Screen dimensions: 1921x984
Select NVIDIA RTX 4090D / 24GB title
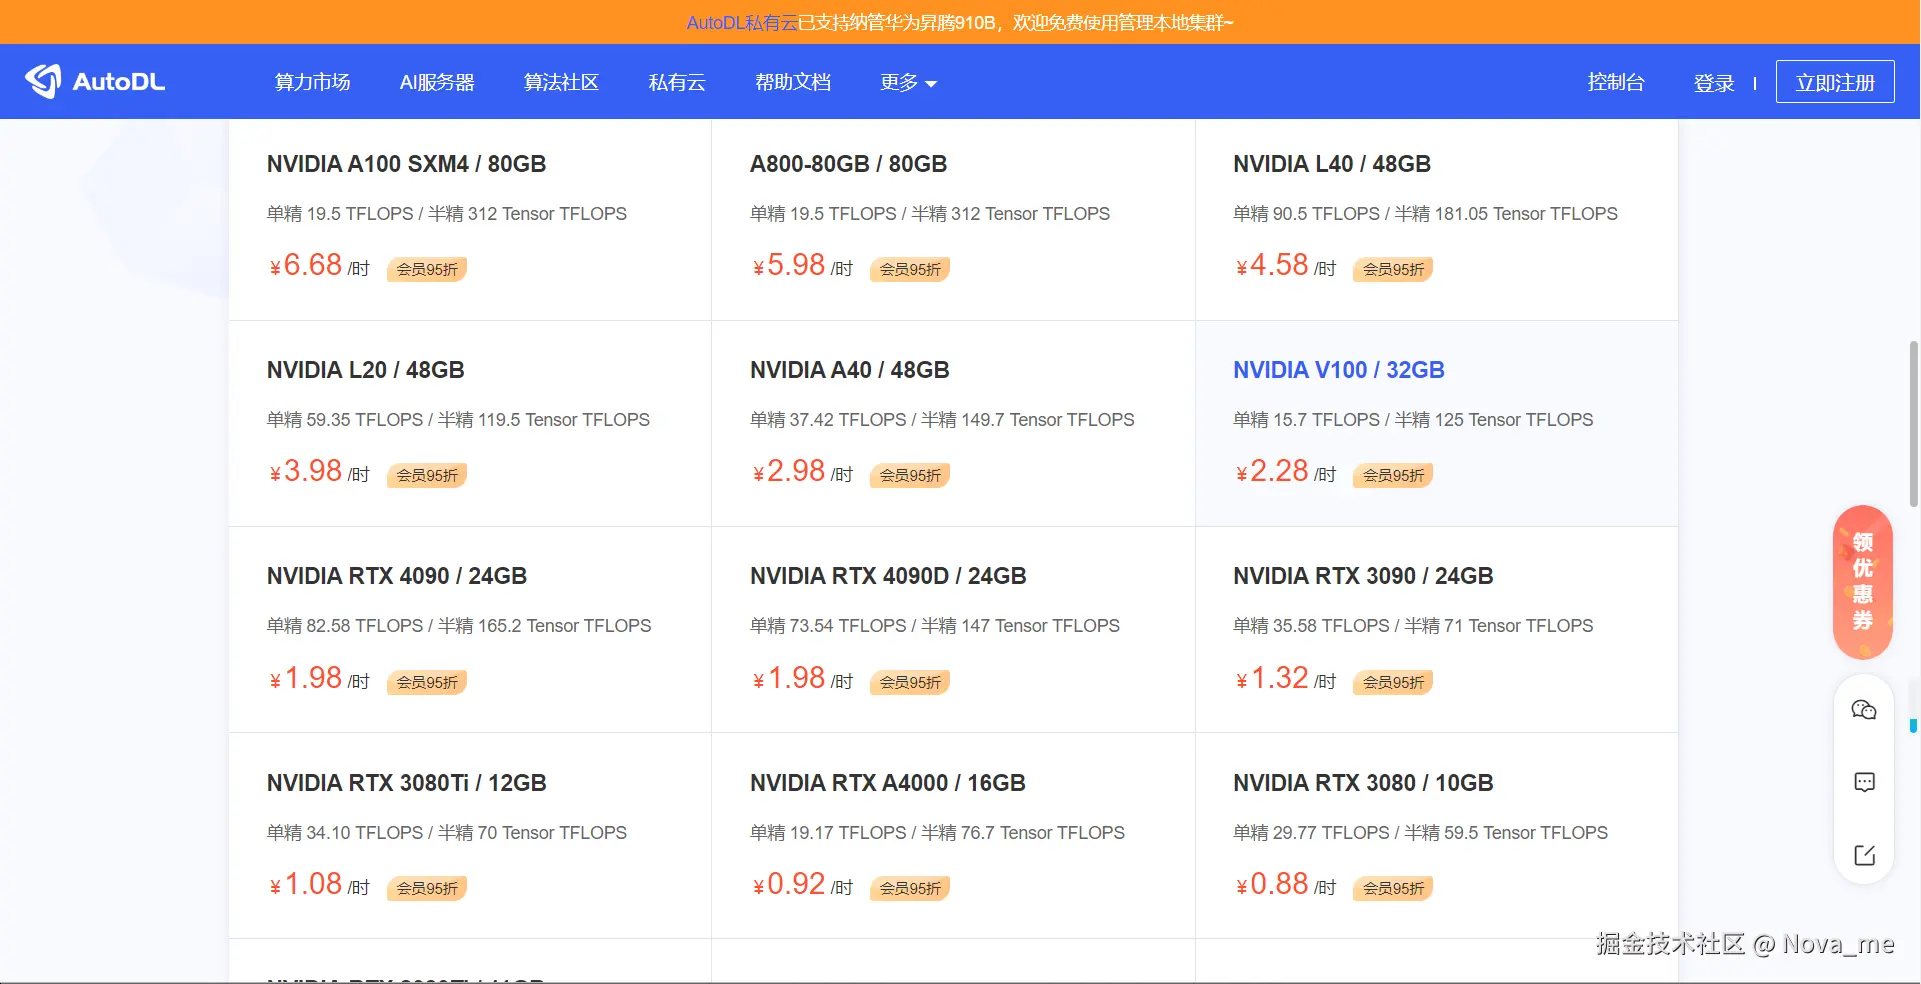[888, 576]
